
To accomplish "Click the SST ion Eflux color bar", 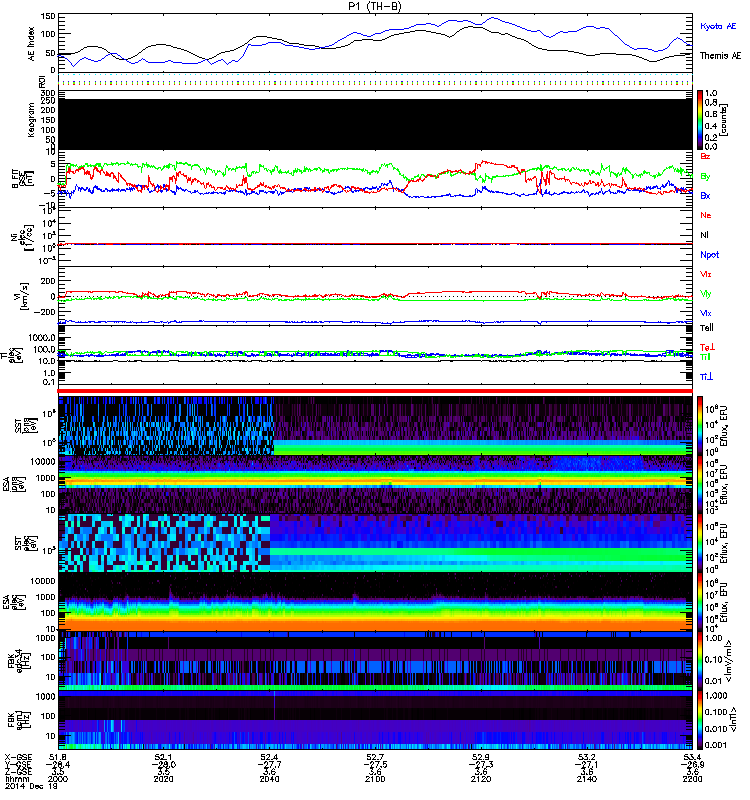I will (700, 426).
